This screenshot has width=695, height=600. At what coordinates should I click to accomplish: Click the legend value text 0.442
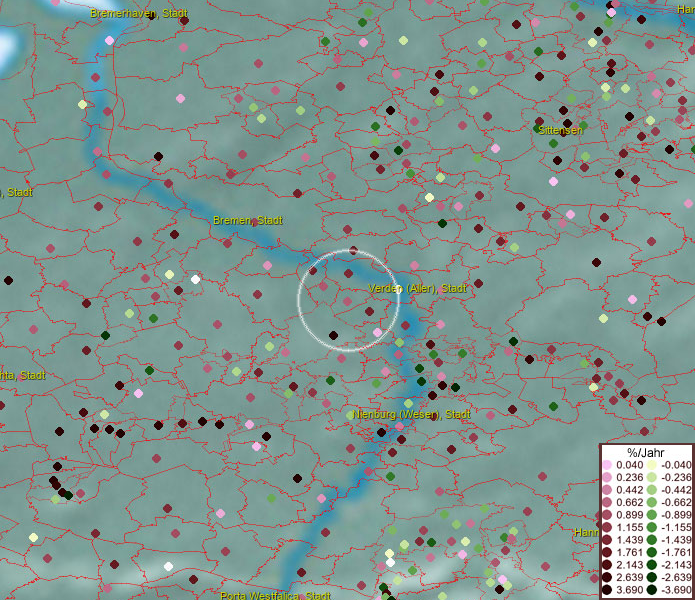(630, 490)
